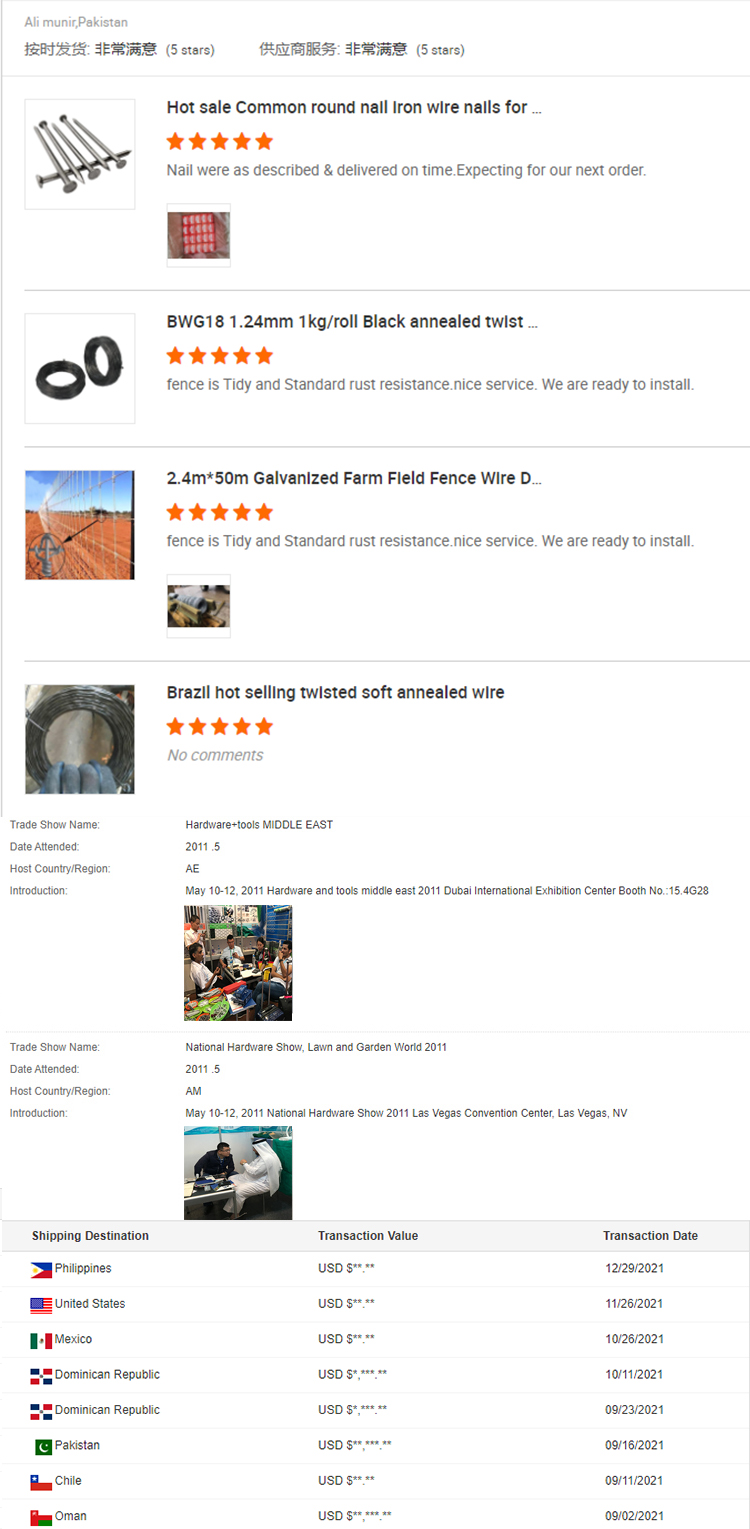This screenshot has height=1529, width=750.
Task: Click the Oman flag icon
Action: pos(41,1517)
